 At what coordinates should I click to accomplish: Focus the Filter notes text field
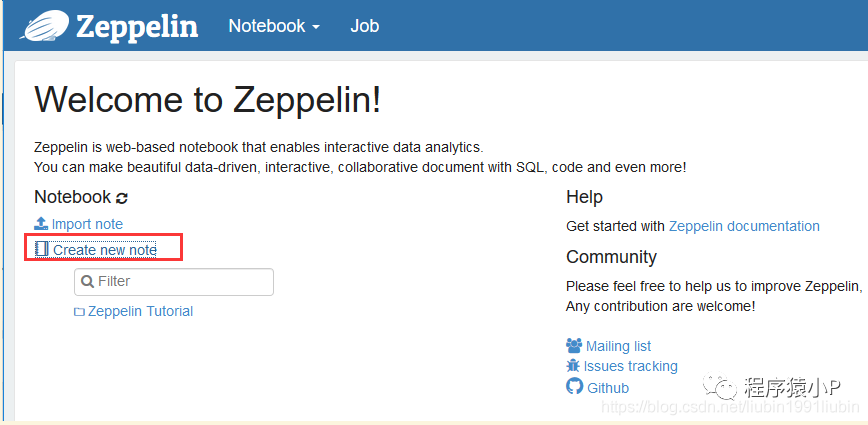[x=174, y=282]
